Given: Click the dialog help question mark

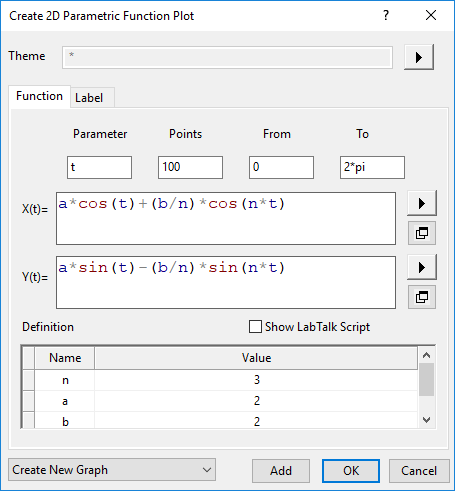Looking at the screenshot, I should tap(386, 15).
